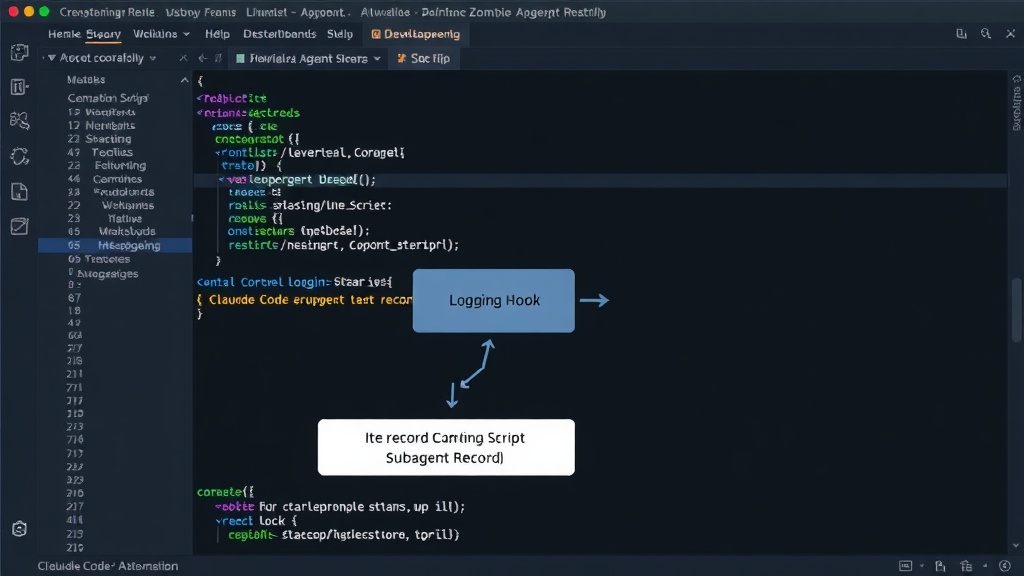Switch to the Sac flip tab
This screenshot has height=576, width=1024.
[x=424, y=59]
